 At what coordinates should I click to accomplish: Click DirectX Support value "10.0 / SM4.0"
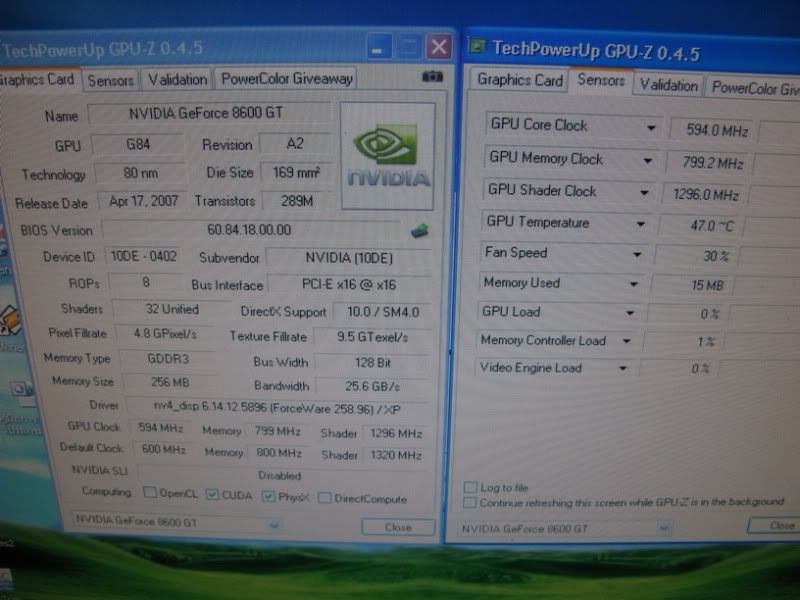point(383,312)
